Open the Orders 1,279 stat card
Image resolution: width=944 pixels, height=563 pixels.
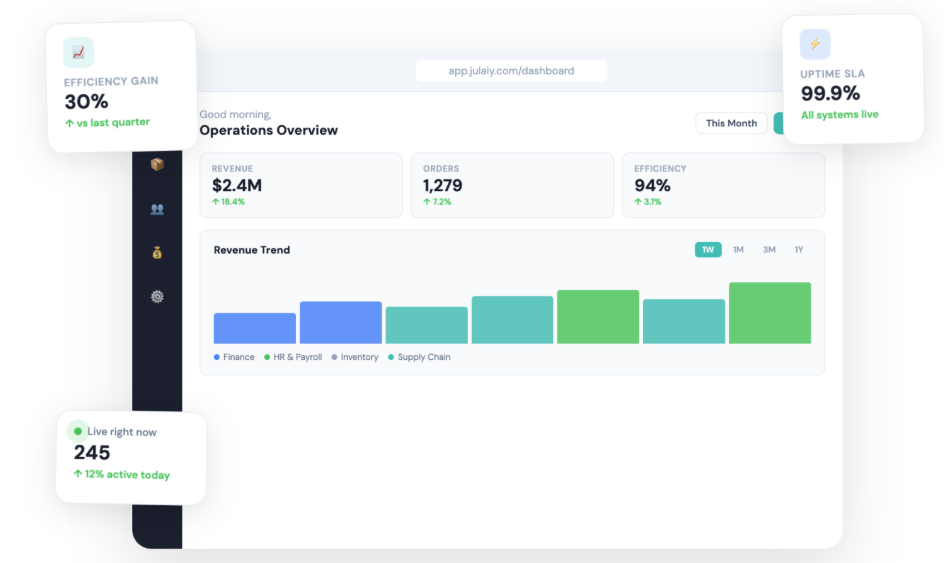tap(512, 185)
